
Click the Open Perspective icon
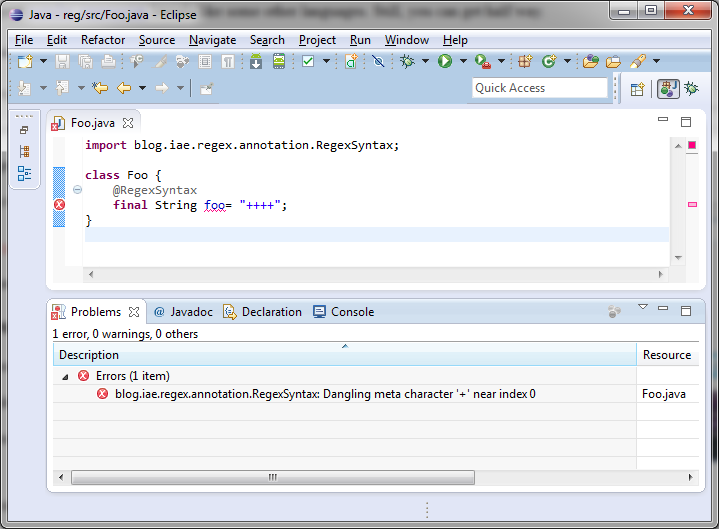[x=637, y=89]
